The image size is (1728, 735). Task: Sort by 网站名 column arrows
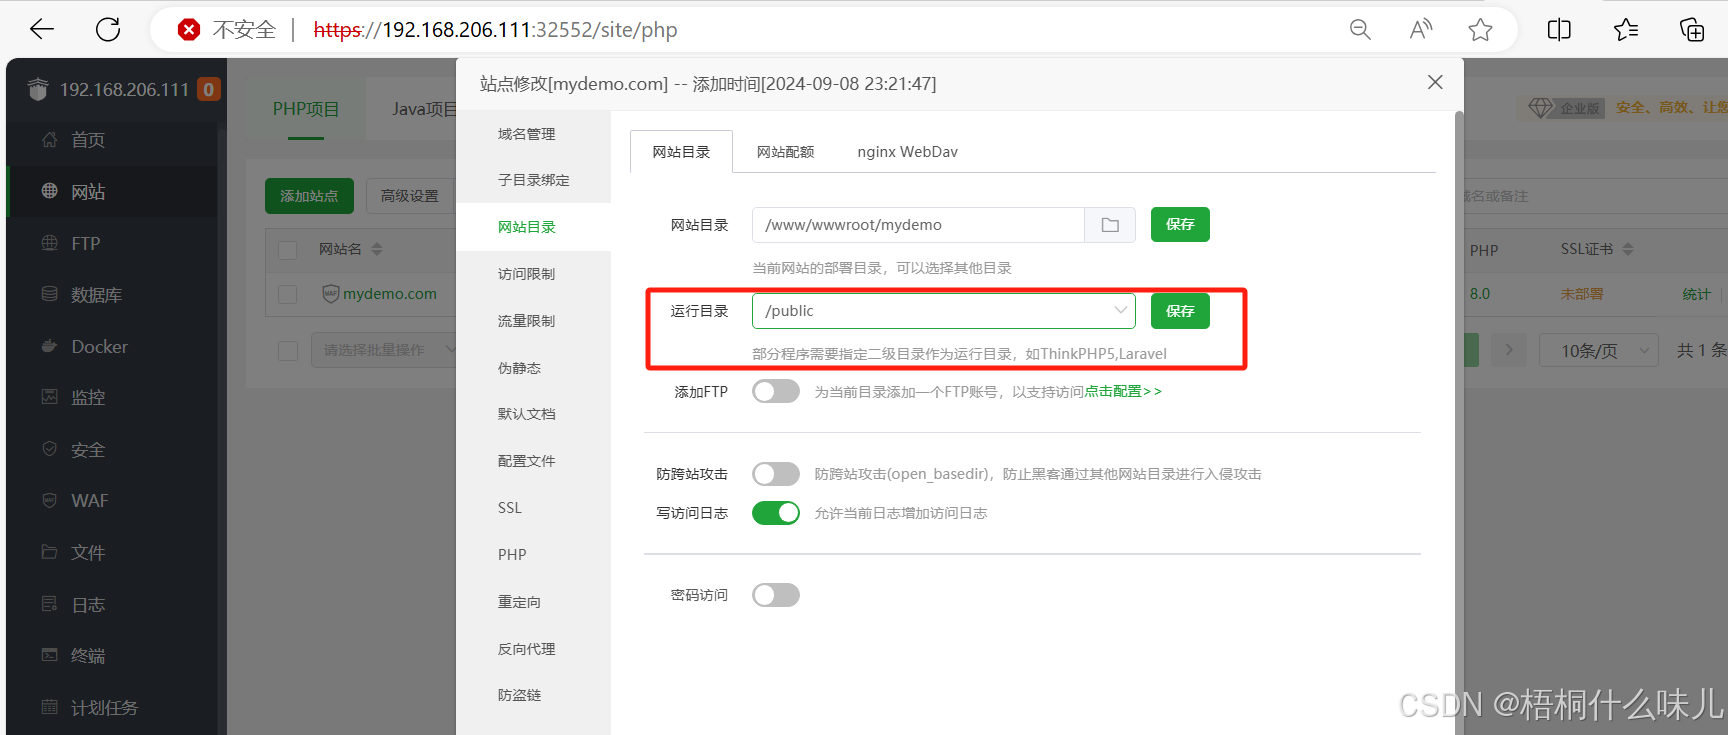[x=377, y=249]
